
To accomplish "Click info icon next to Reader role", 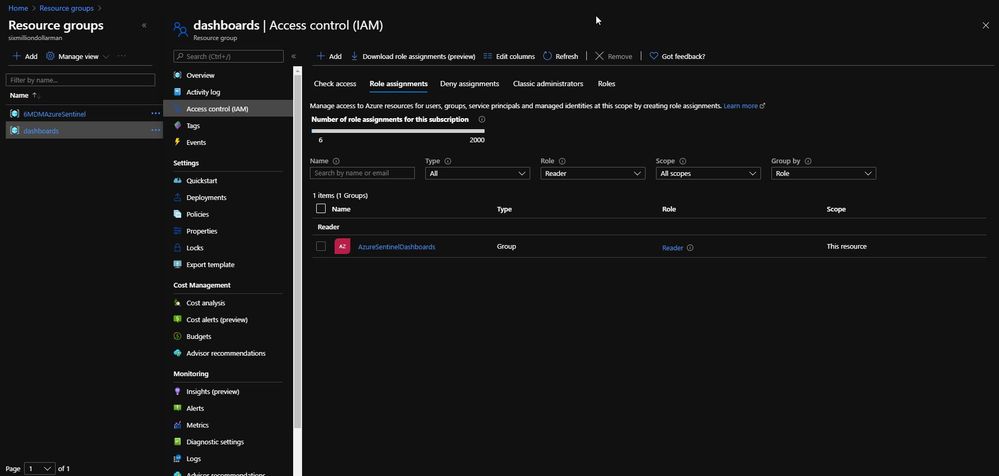I will pyautogui.click(x=690, y=248).
